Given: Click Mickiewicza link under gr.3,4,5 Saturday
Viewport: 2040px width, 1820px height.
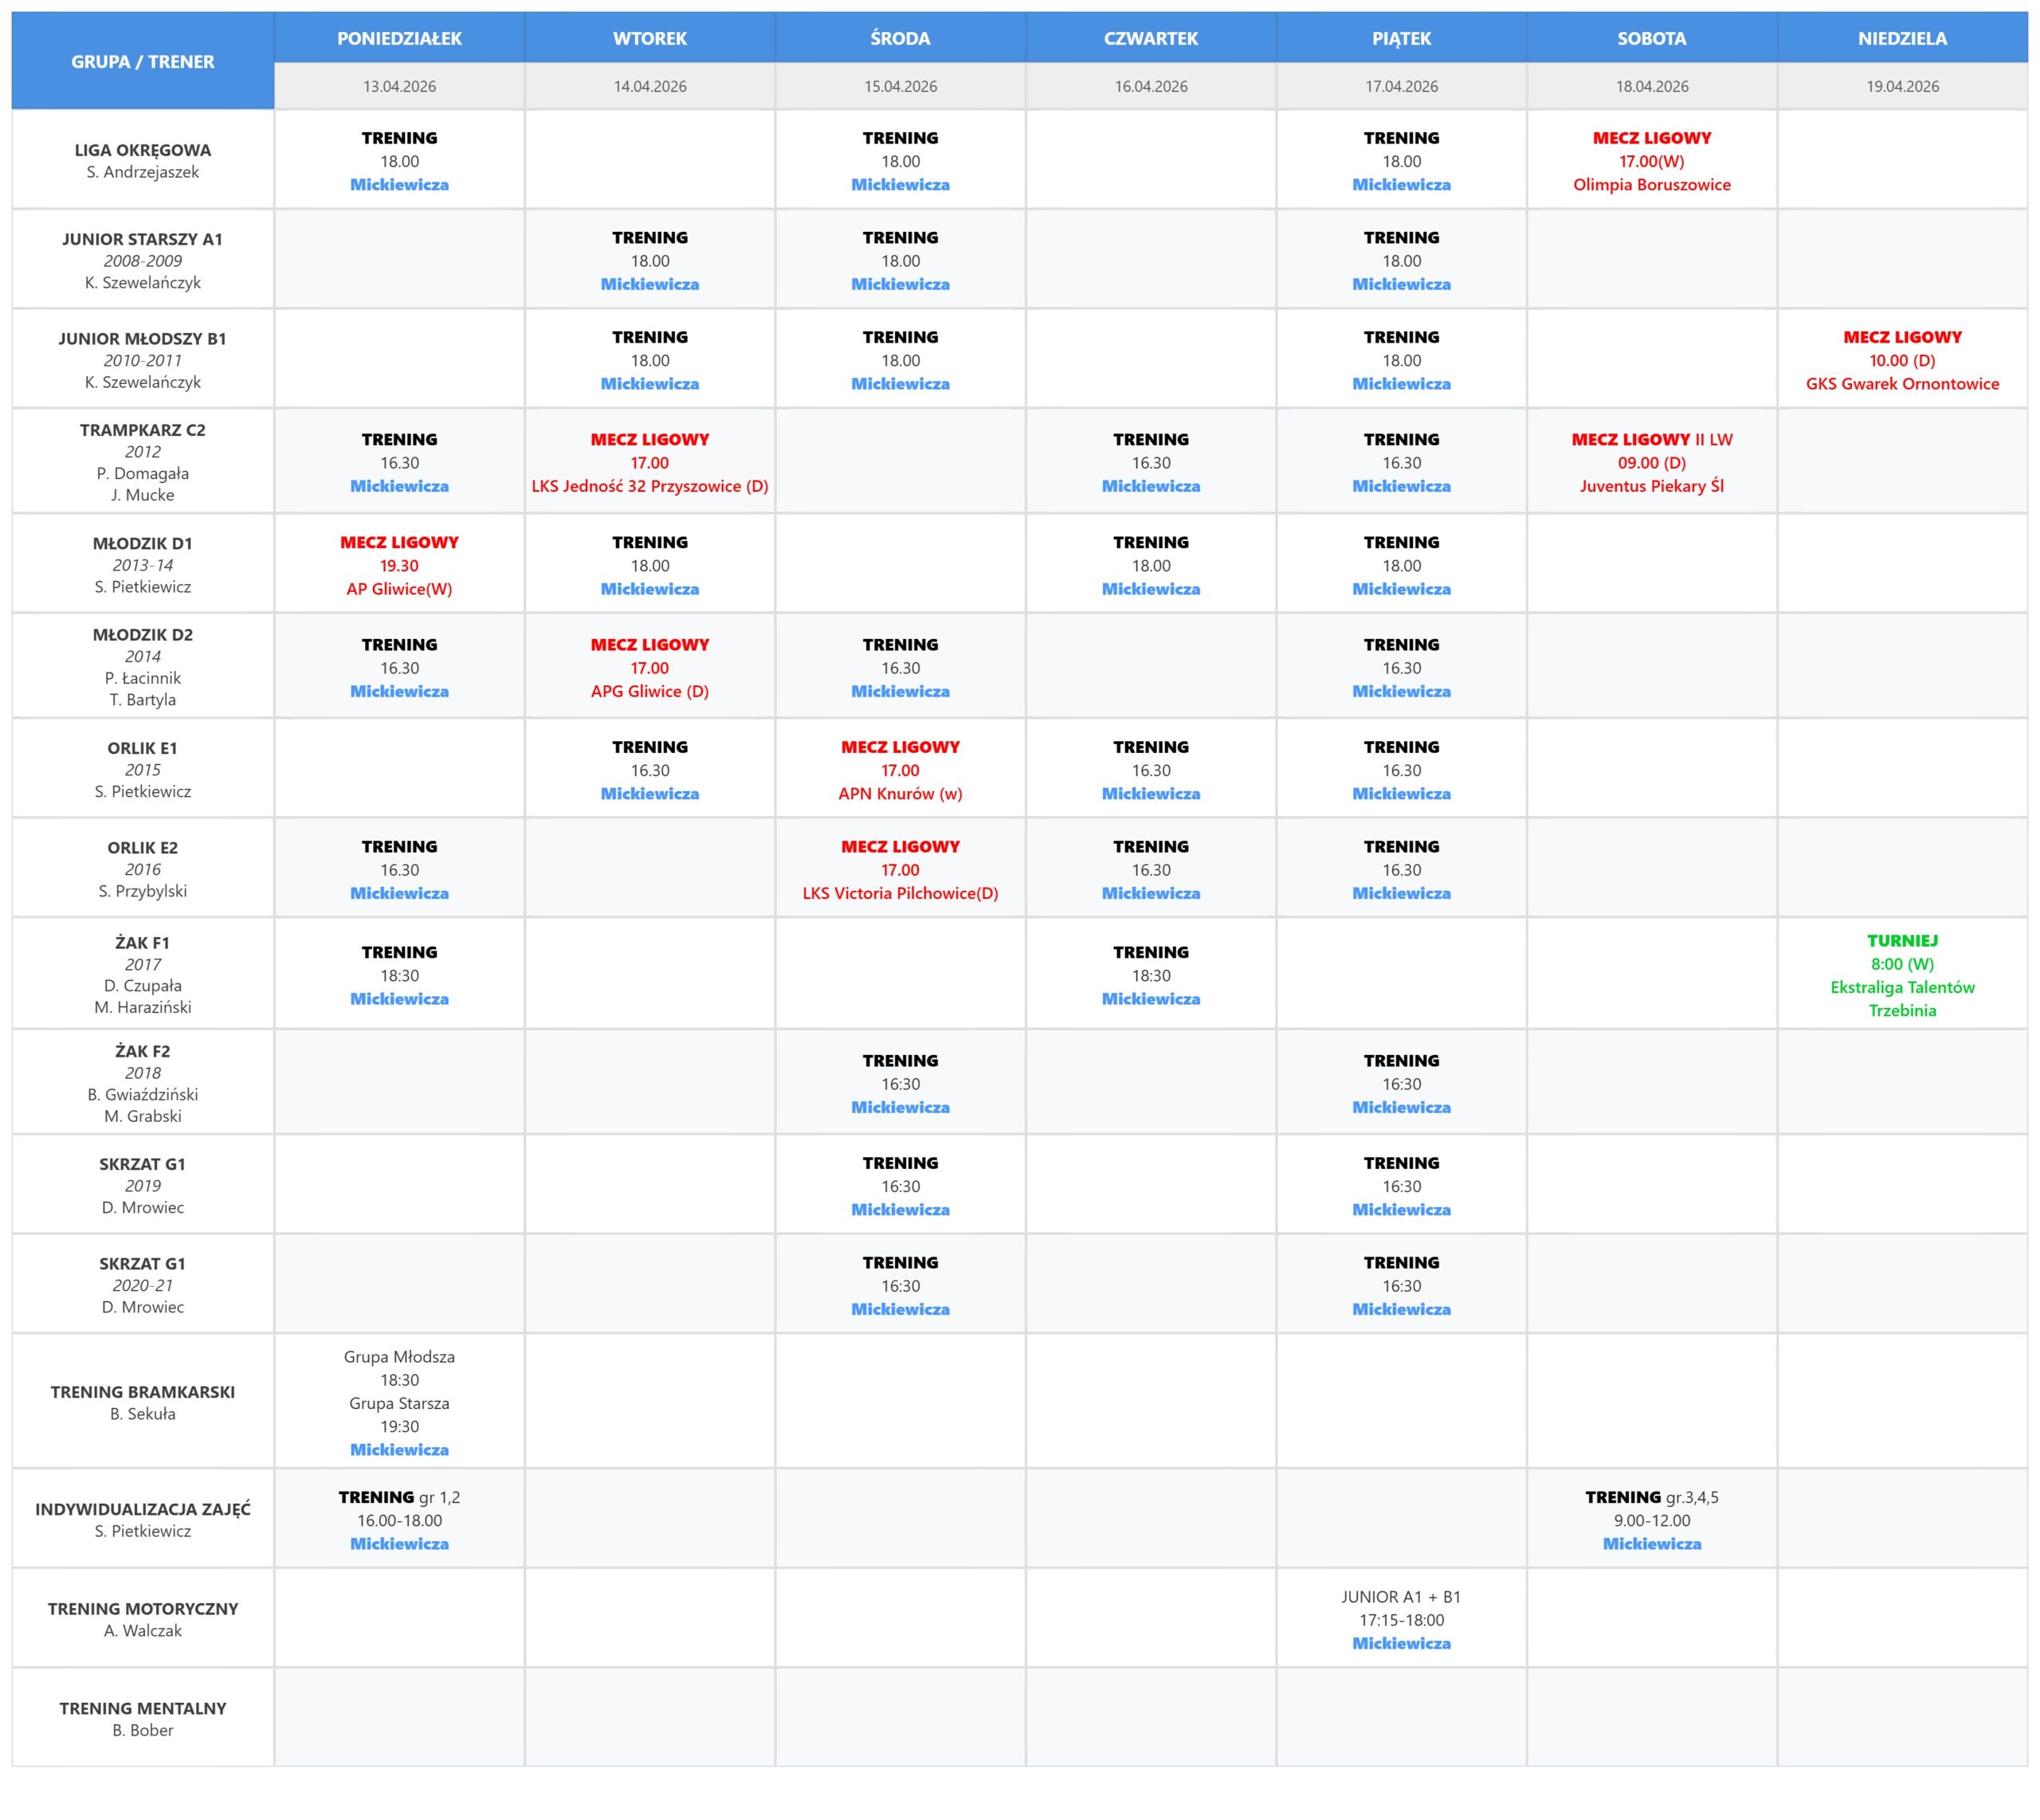Looking at the screenshot, I should pyautogui.click(x=1651, y=1543).
